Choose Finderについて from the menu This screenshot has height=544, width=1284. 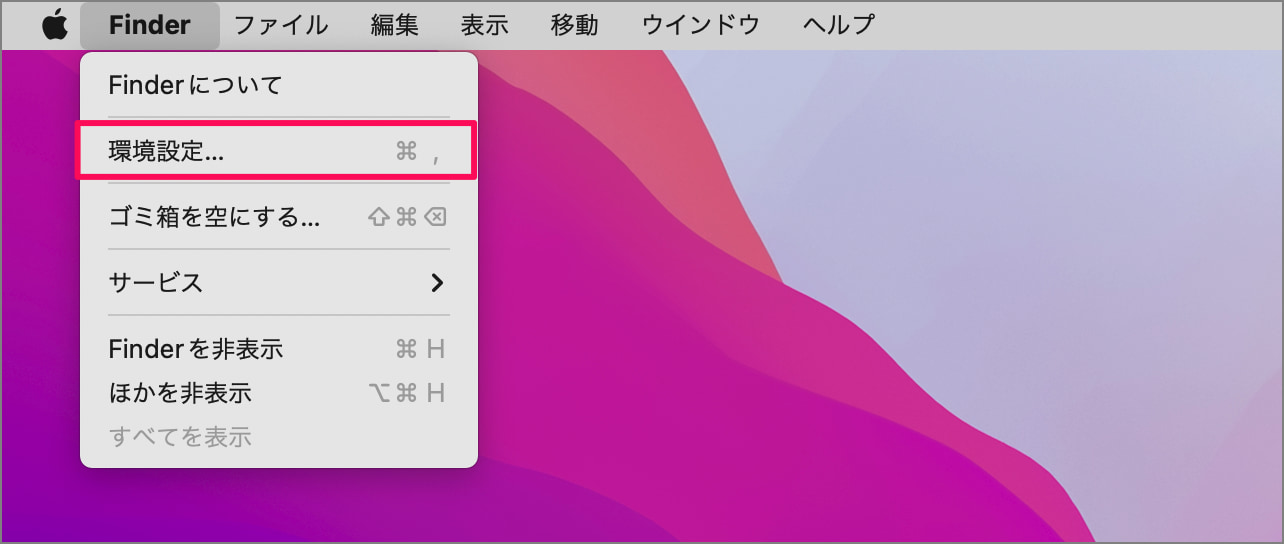pyautogui.click(x=279, y=85)
